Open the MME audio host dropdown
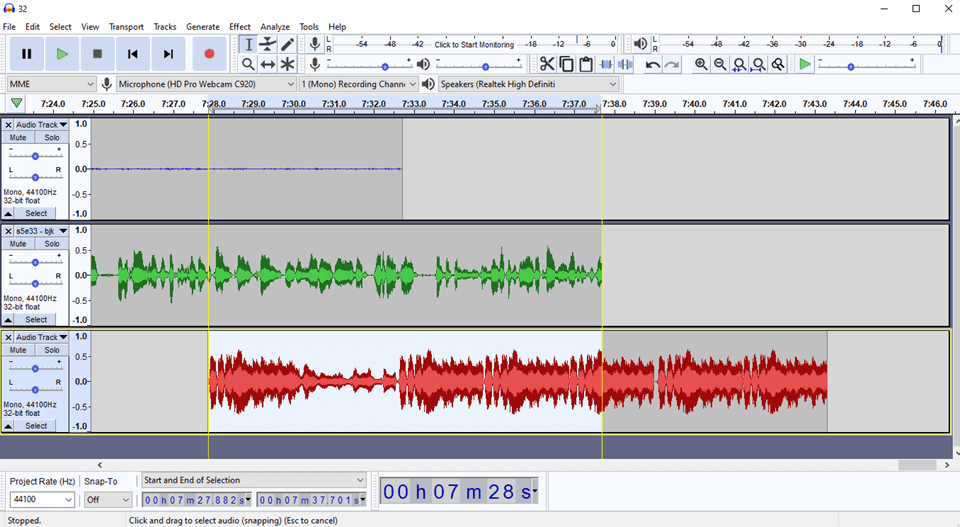960x527 pixels. click(x=51, y=85)
